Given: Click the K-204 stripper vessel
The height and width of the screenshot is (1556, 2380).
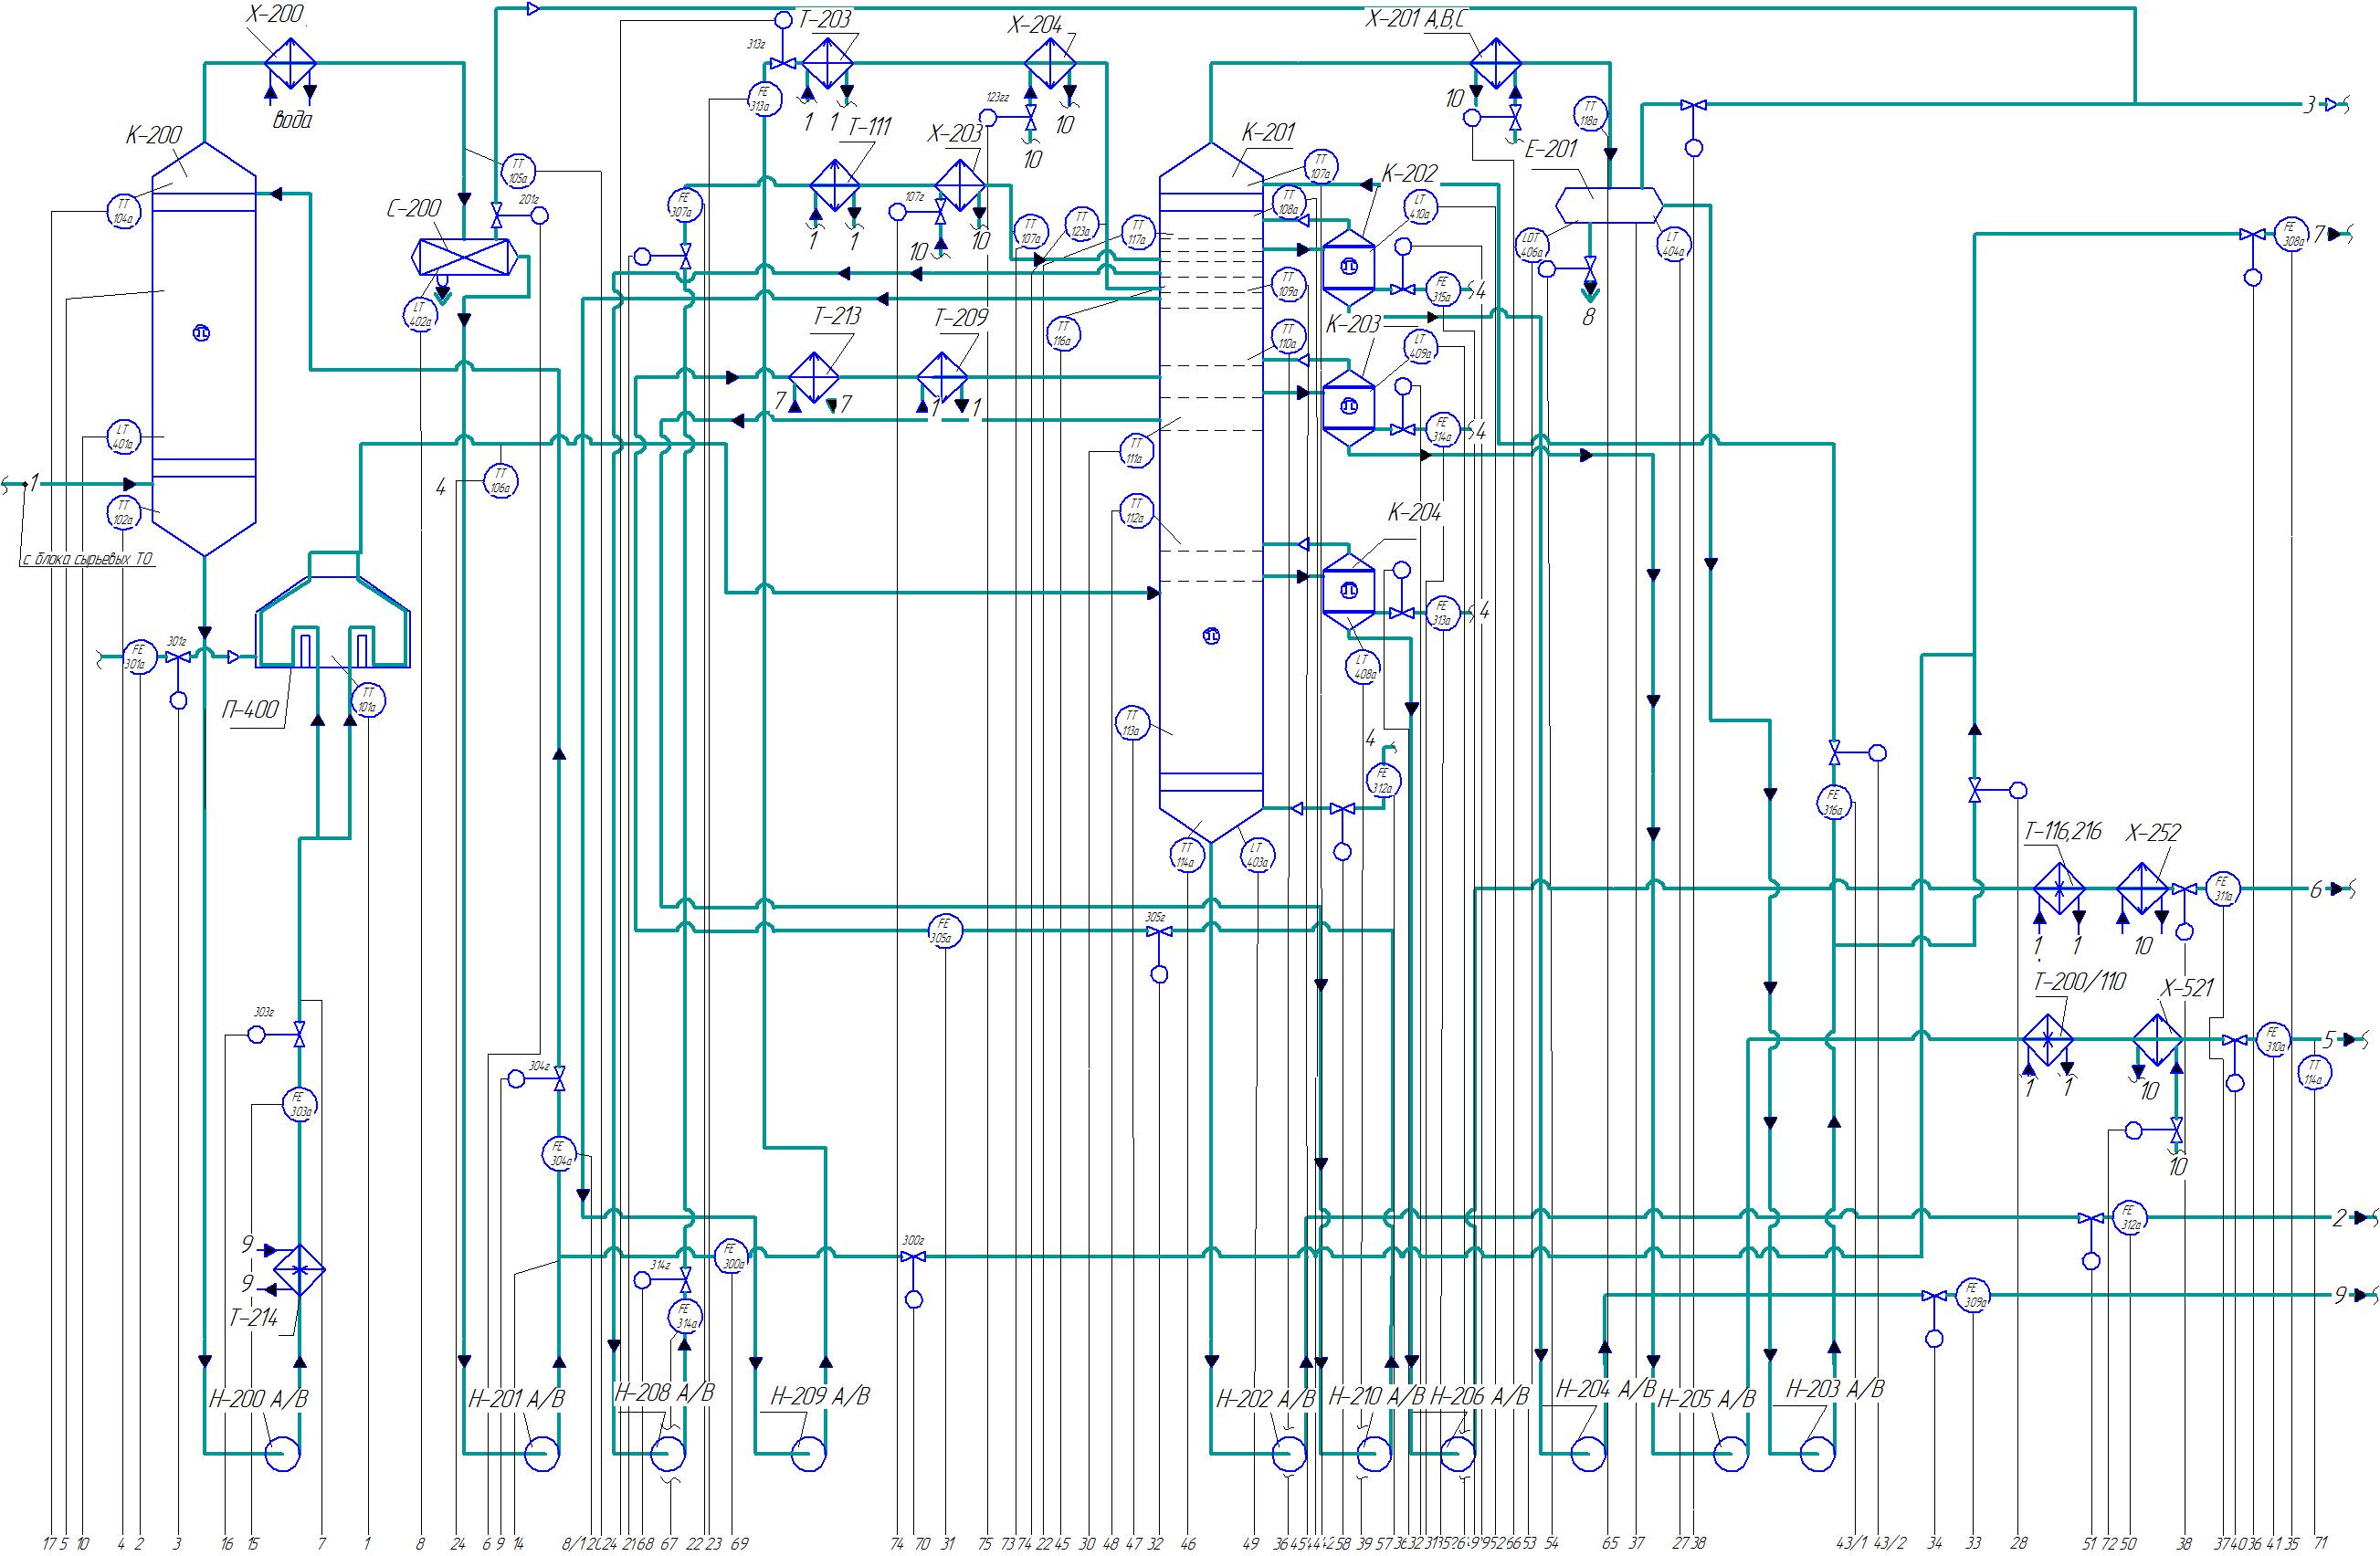Looking at the screenshot, I should (1349, 590).
